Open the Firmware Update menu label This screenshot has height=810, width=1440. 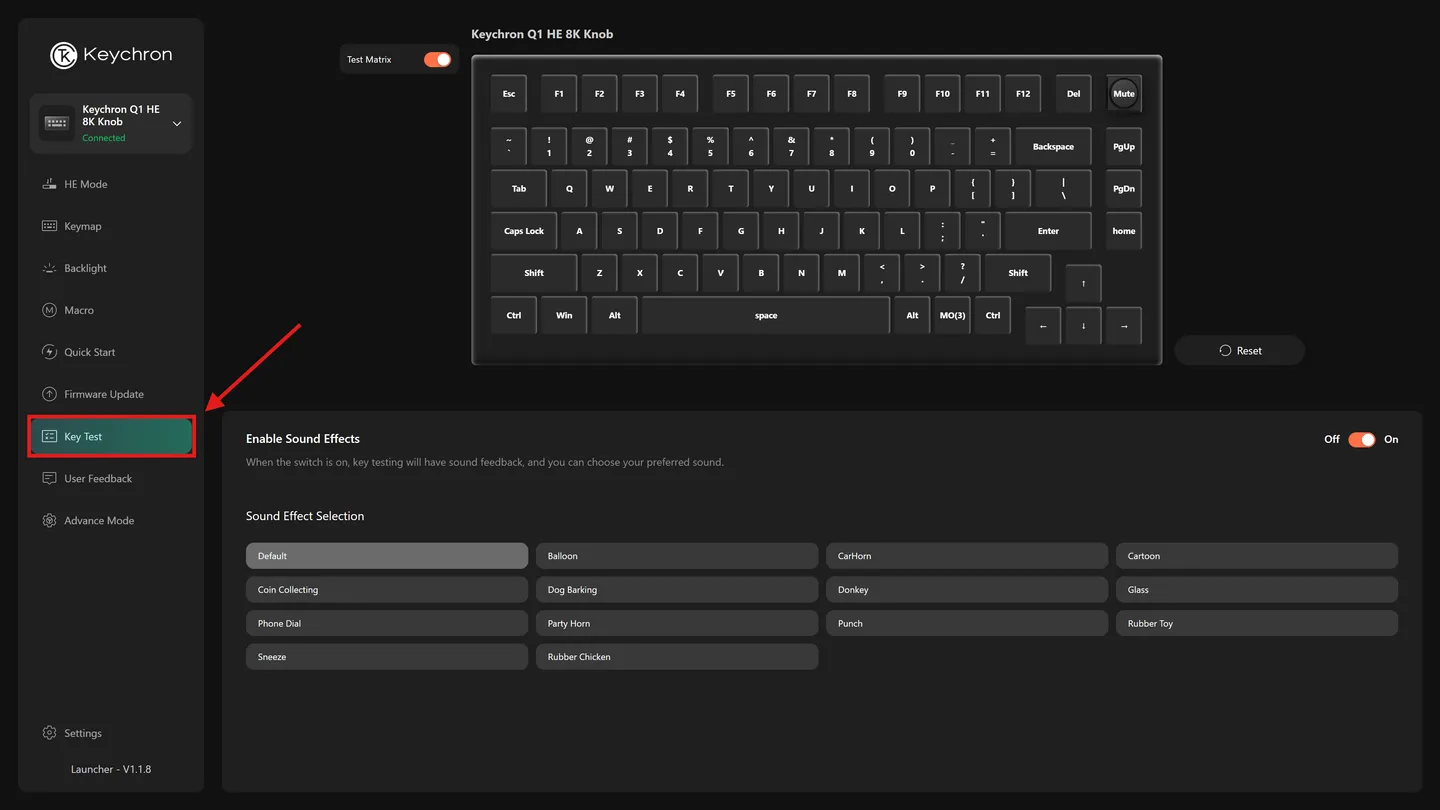tap(104, 394)
